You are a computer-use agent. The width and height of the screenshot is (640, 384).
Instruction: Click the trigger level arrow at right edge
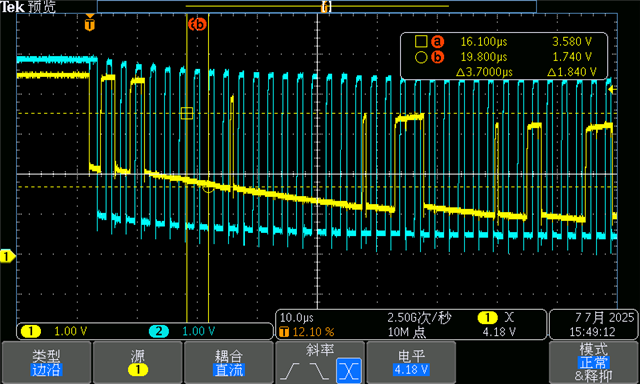point(612,89)
